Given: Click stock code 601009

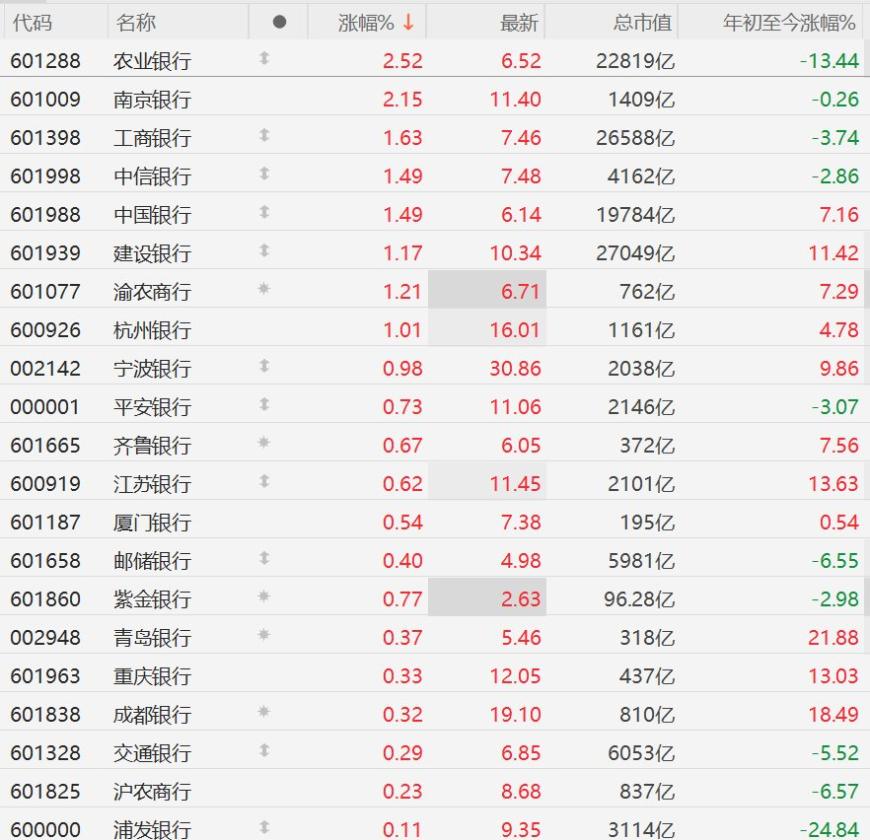Looking at the screenshot, I should (45, 99).
